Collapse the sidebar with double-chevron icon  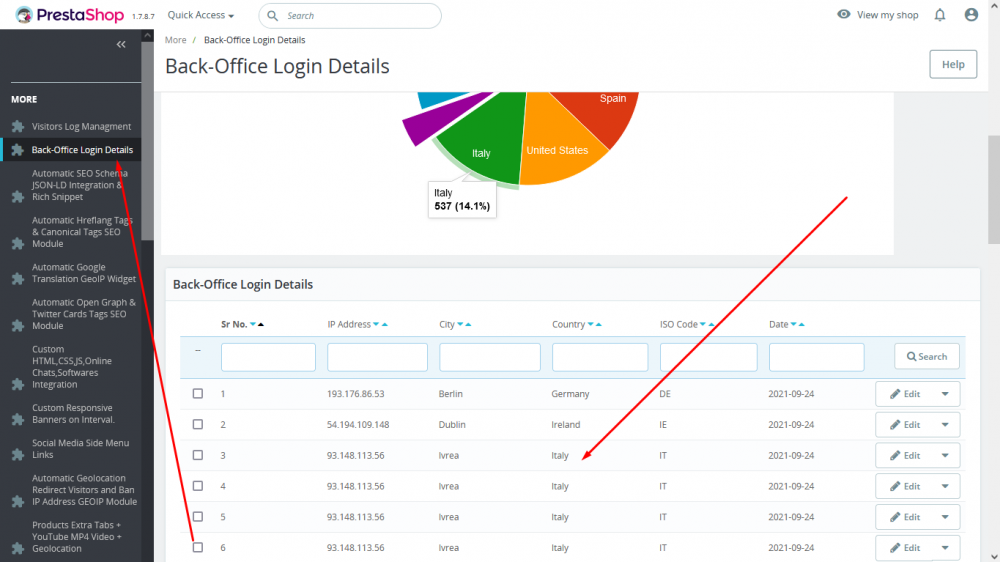pyautogui.click(x=121, y=44)
